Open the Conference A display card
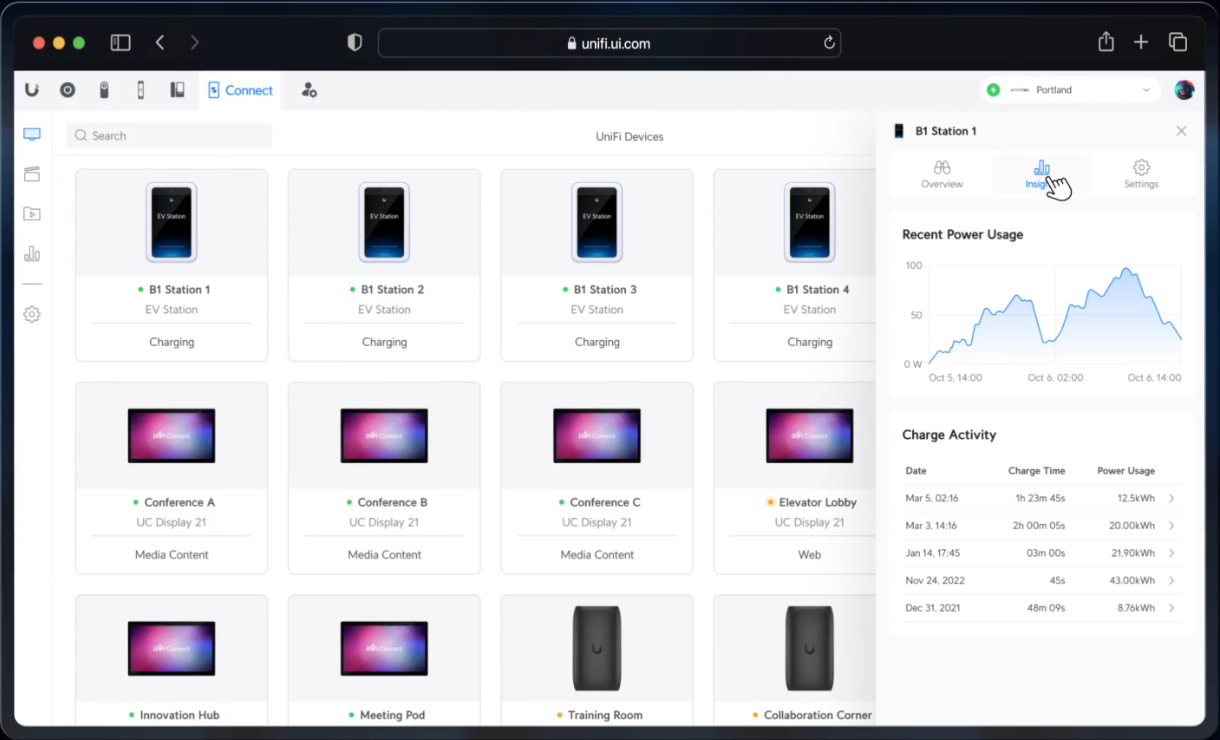The height and width of the screenshot is (740, 1220). pos(171,478)
